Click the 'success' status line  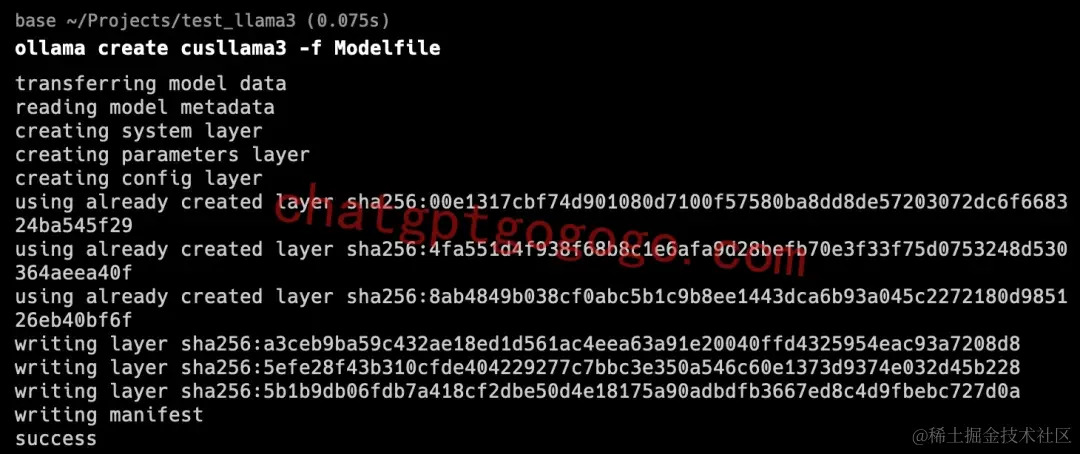point(56,439)
